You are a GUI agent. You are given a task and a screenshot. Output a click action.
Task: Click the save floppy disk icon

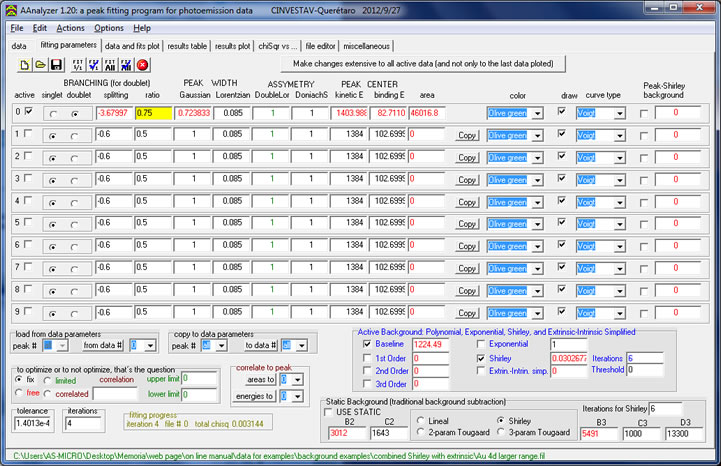pyautogui.click(x=57, y=64)
